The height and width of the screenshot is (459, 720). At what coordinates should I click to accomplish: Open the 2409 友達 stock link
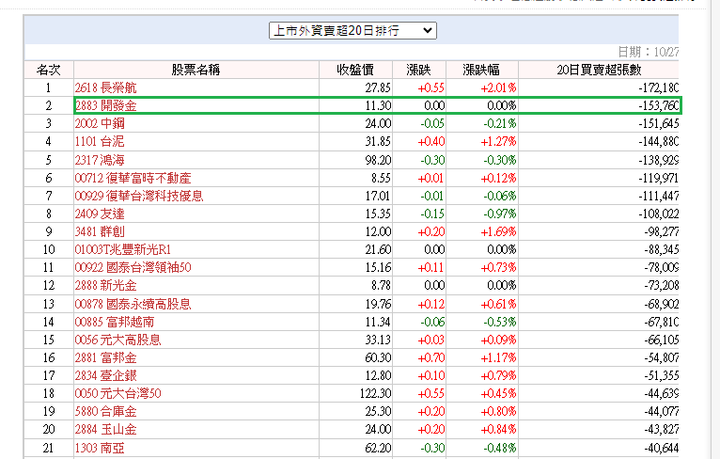tap(100, 213)
